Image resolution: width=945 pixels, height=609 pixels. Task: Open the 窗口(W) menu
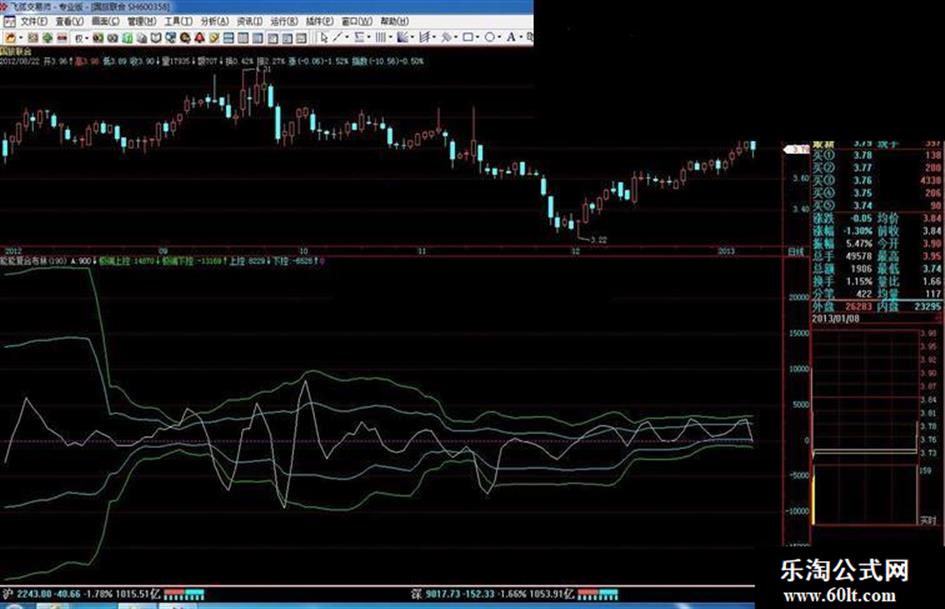(356, 22)
